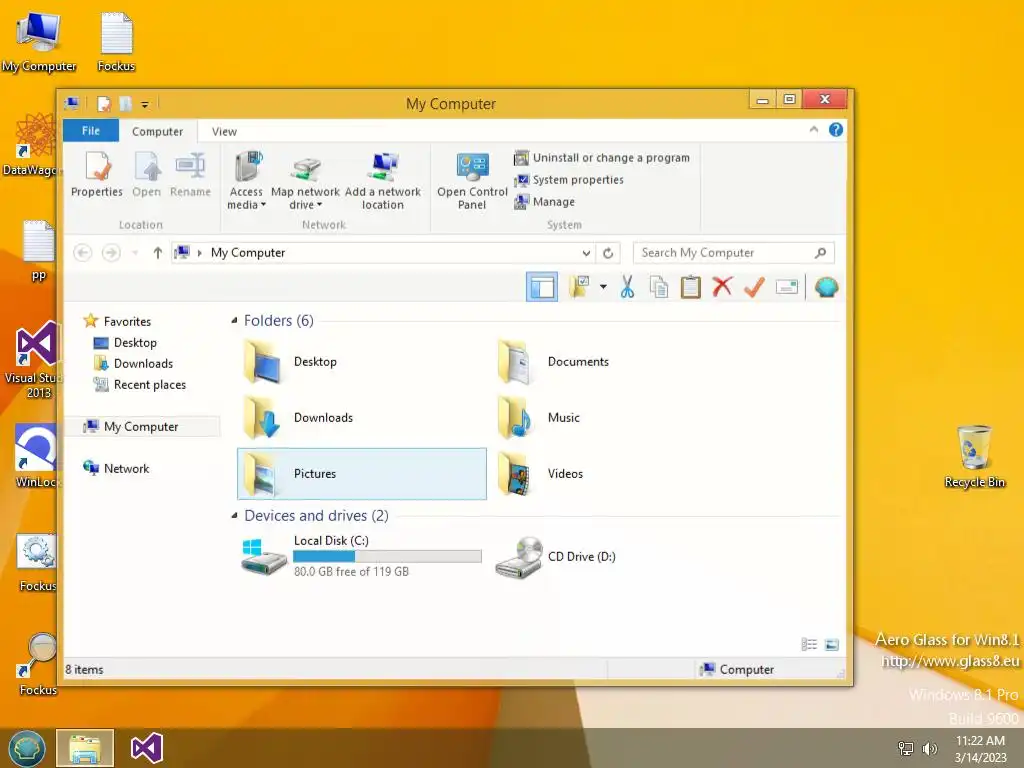Click the Access media ribbon icon
The width and height of the screenshot is (1024, 768).
(x=246, y=179)
